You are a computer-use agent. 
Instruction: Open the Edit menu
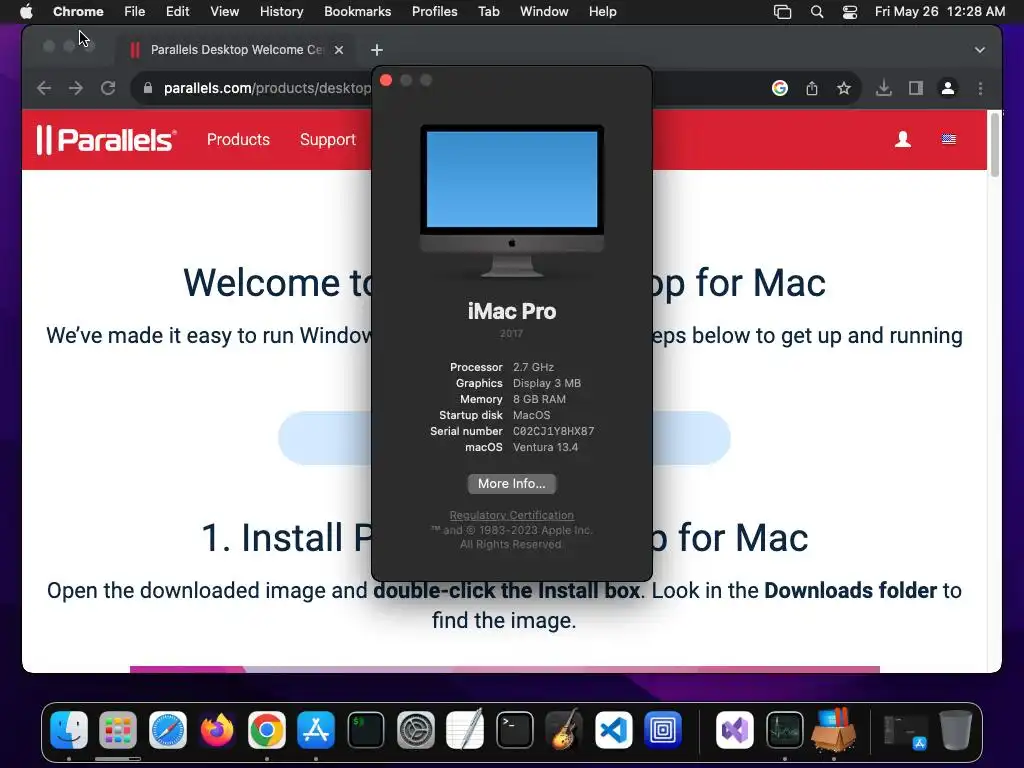tap(177, 11)
